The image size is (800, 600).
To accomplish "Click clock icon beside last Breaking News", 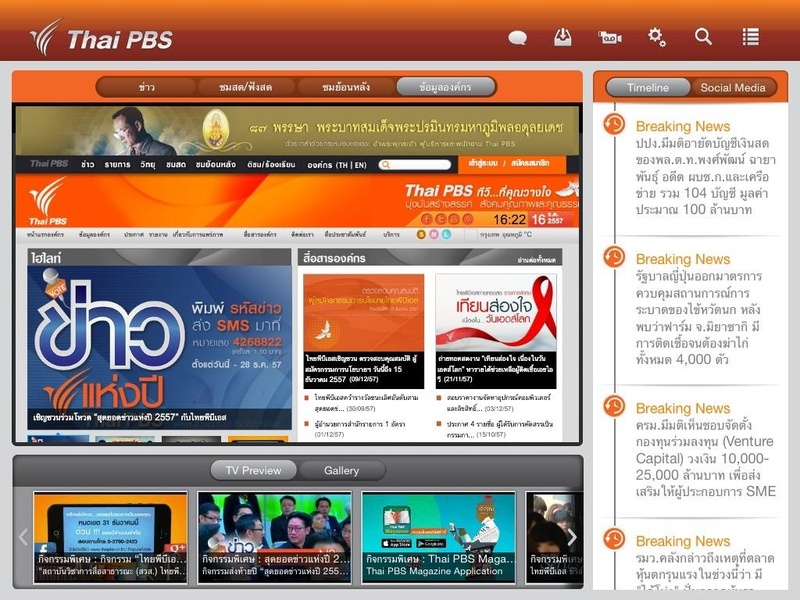I will [x=614, y=539].
